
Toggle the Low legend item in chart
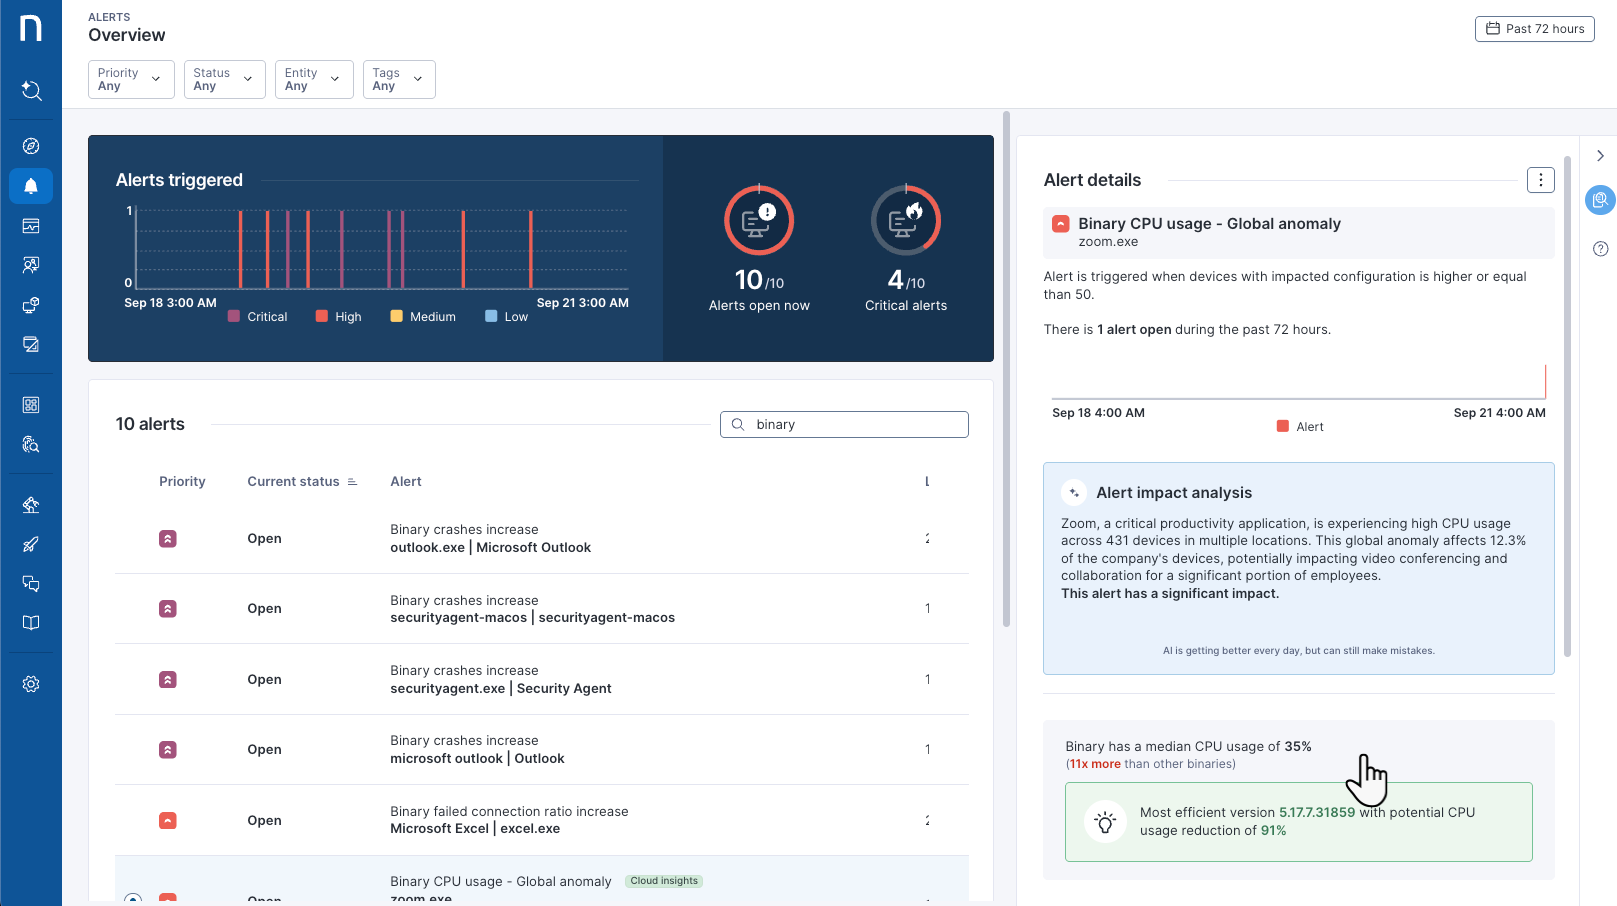(x=506, y=317)
